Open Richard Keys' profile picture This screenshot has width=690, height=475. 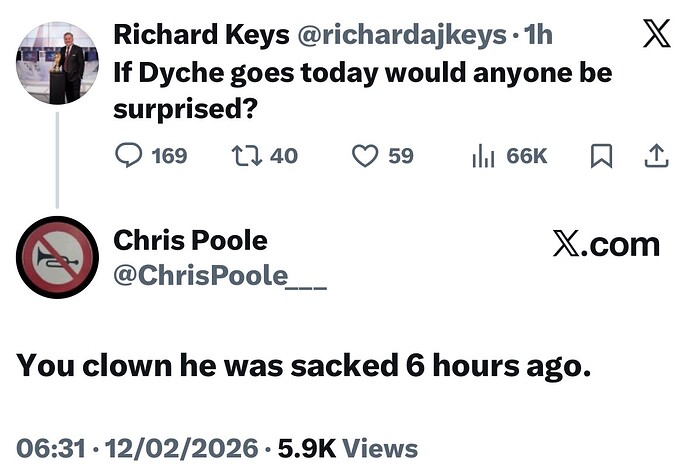pos(57,63)
